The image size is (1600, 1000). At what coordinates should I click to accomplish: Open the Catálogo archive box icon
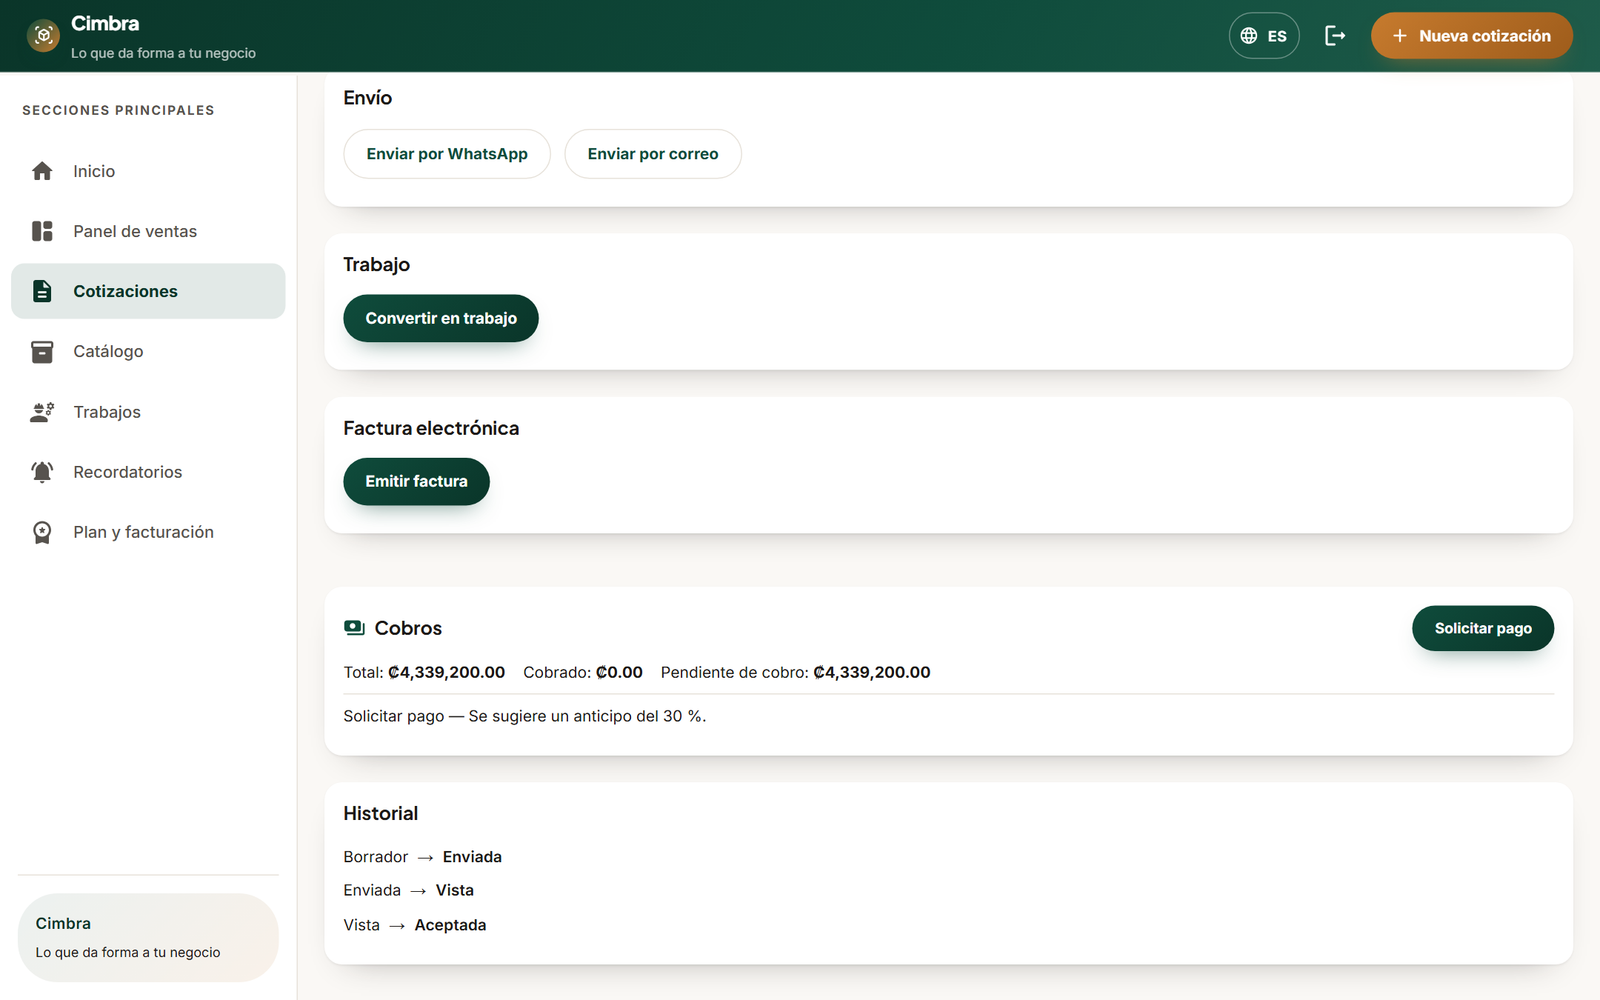tap(42, 352)
